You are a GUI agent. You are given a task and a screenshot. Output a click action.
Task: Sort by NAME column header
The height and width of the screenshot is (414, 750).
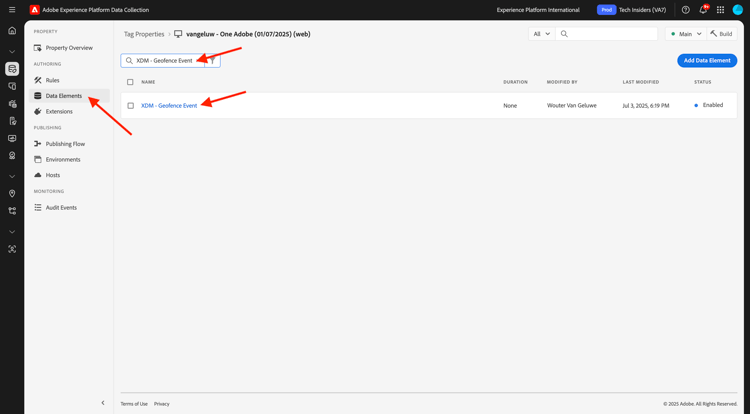click(x=148, y=82)
